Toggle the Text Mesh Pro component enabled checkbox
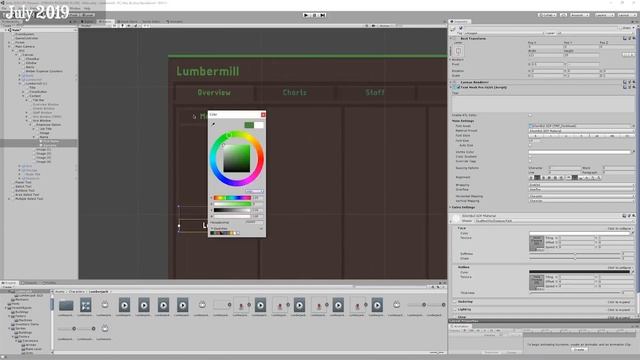 [458, 87]
